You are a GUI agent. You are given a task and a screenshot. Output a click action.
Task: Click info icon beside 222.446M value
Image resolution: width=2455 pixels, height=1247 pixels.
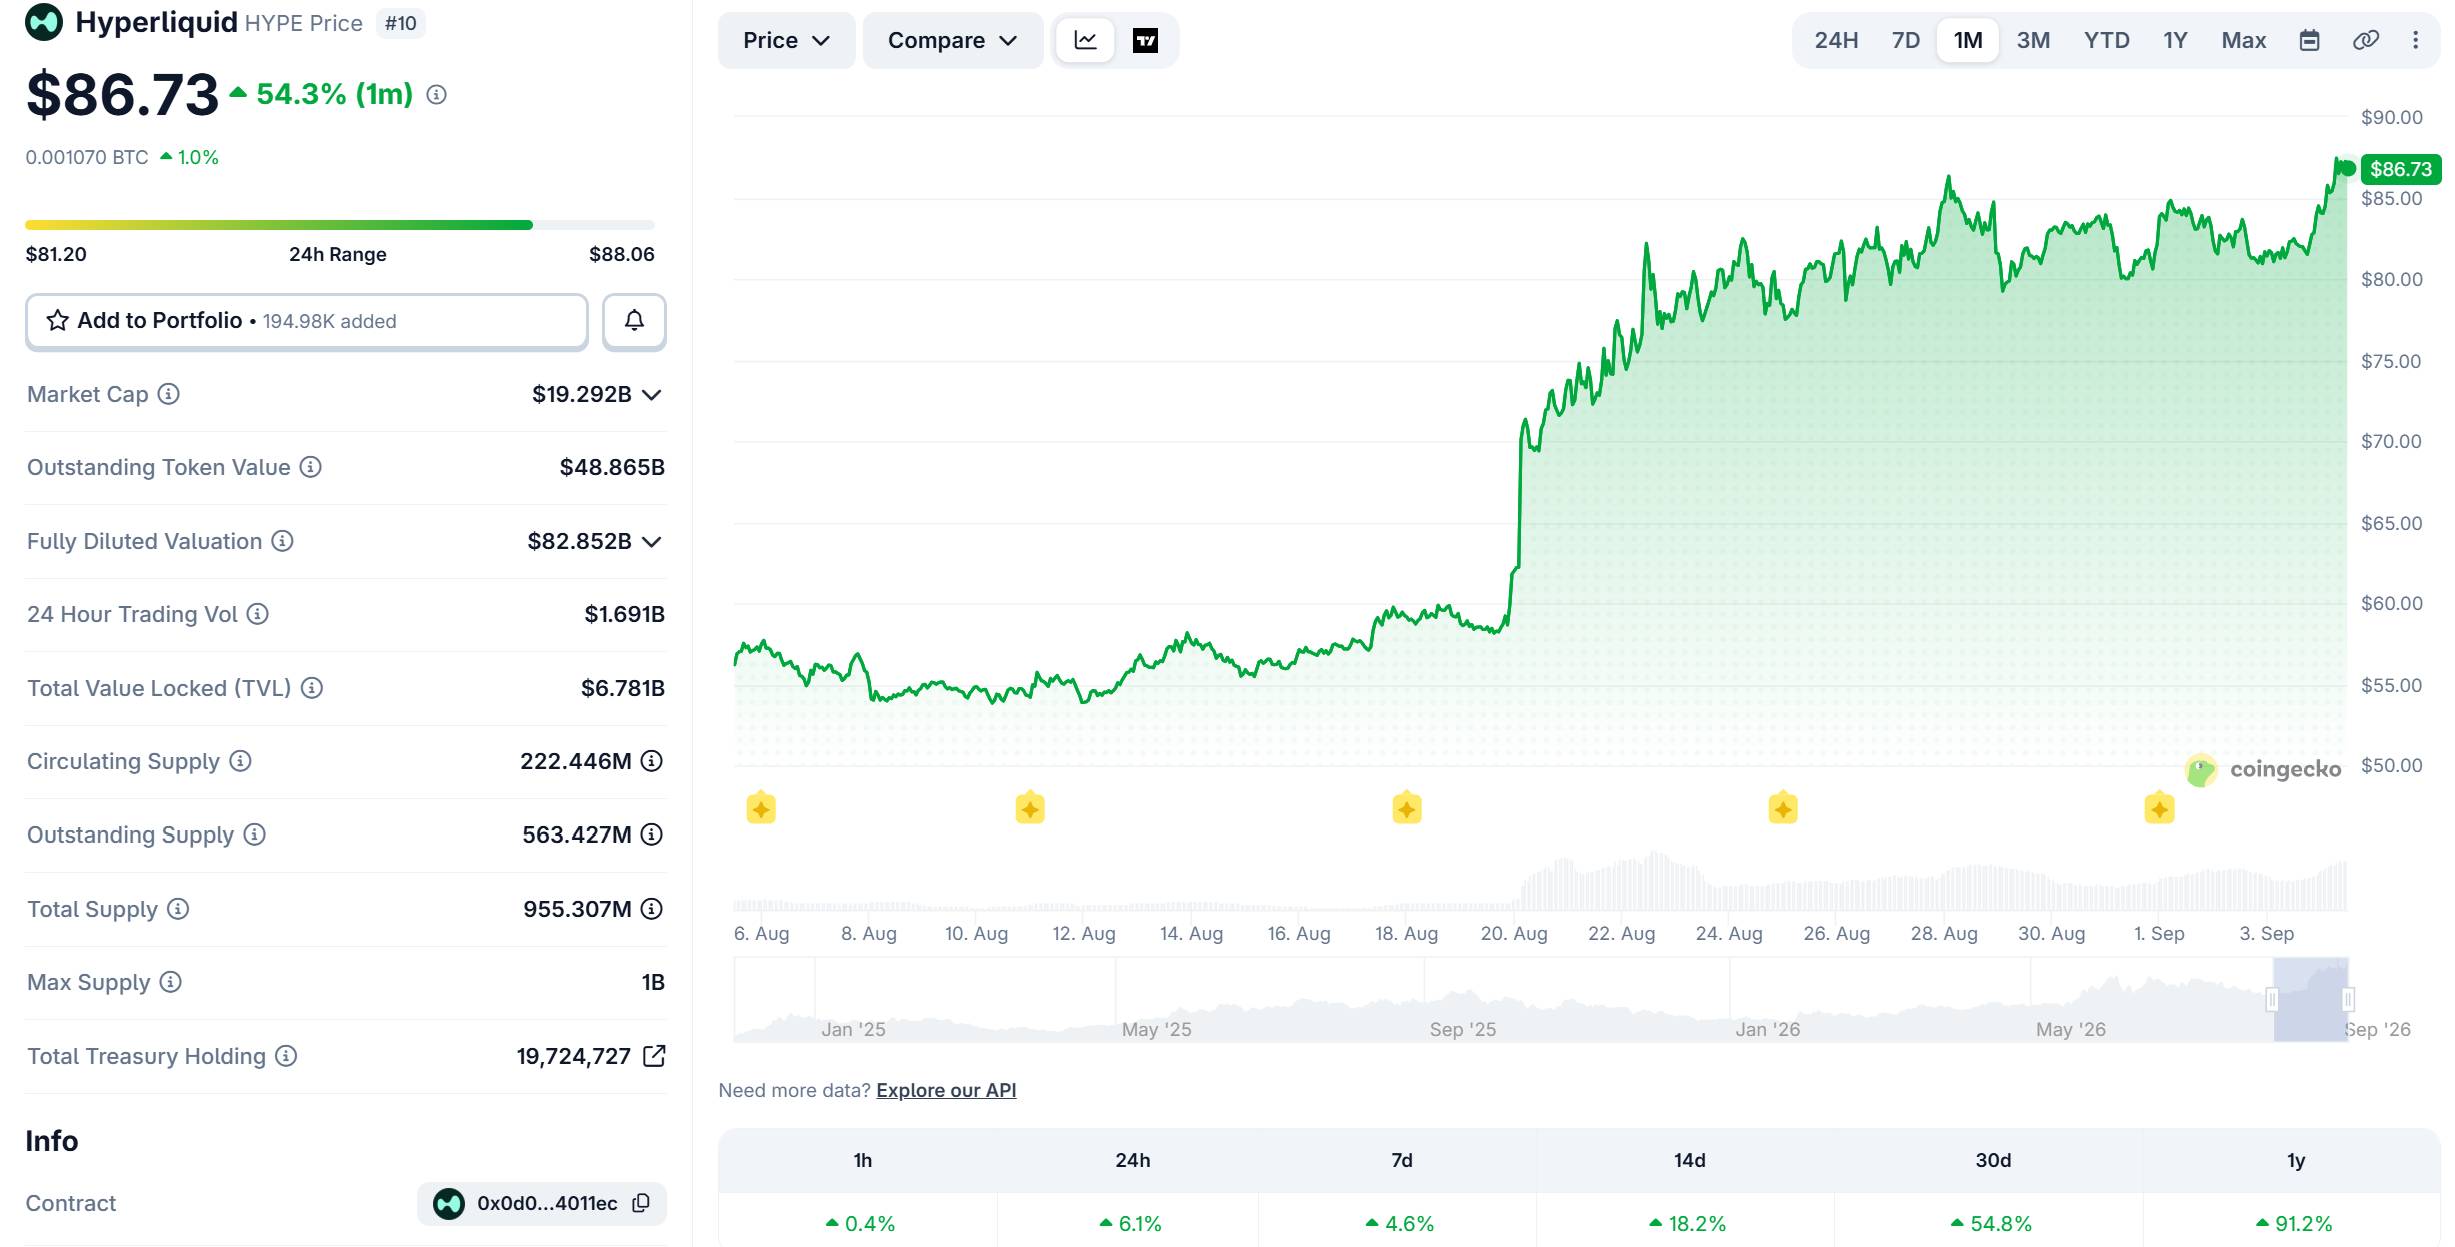[x=652, y=761]
